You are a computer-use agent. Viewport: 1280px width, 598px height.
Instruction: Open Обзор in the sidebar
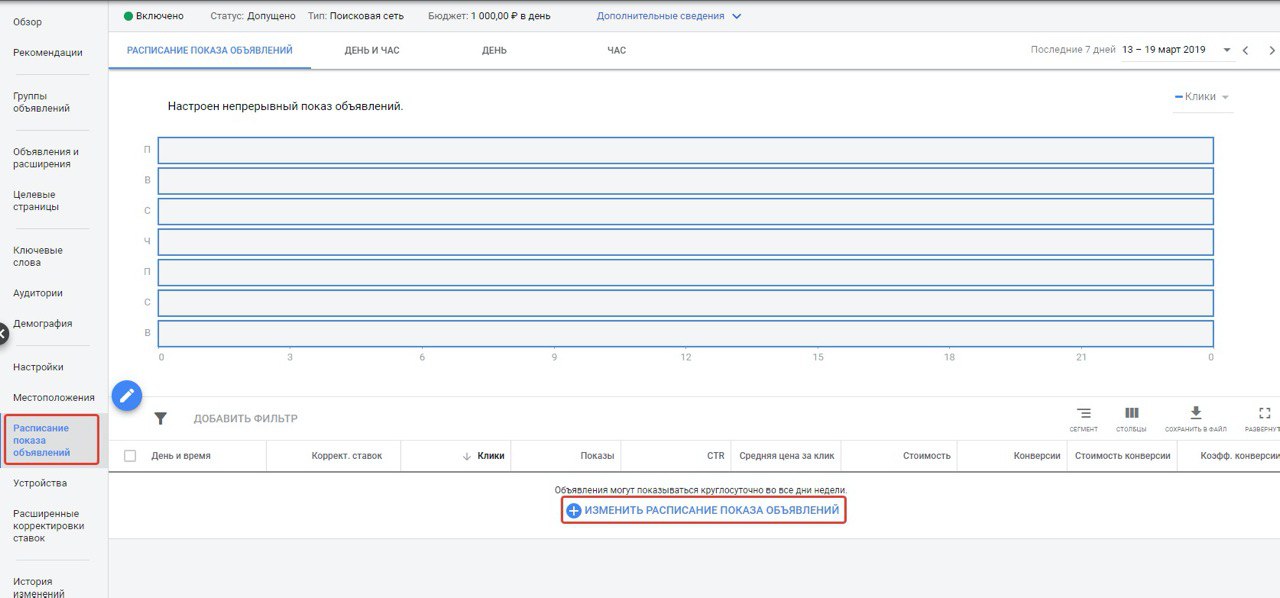pos(28,22)
